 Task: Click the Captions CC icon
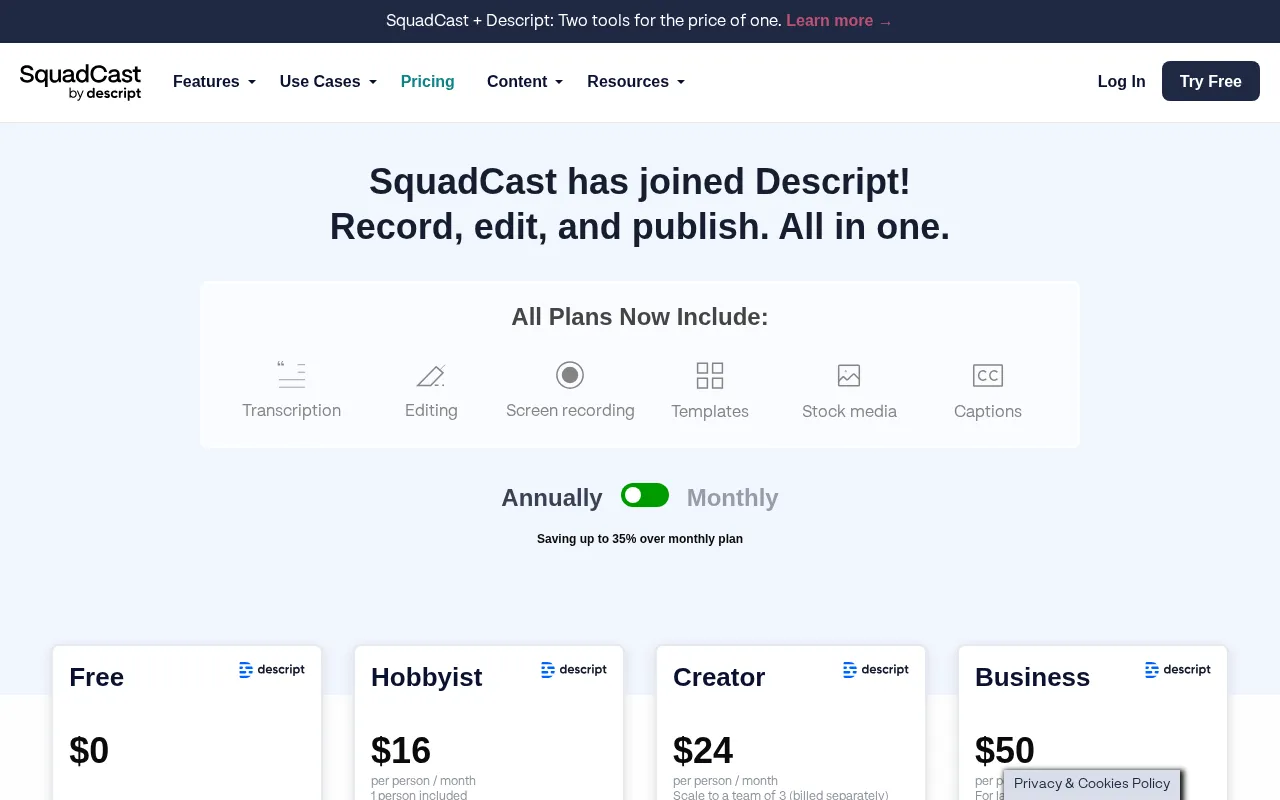(x=988, y=376)
